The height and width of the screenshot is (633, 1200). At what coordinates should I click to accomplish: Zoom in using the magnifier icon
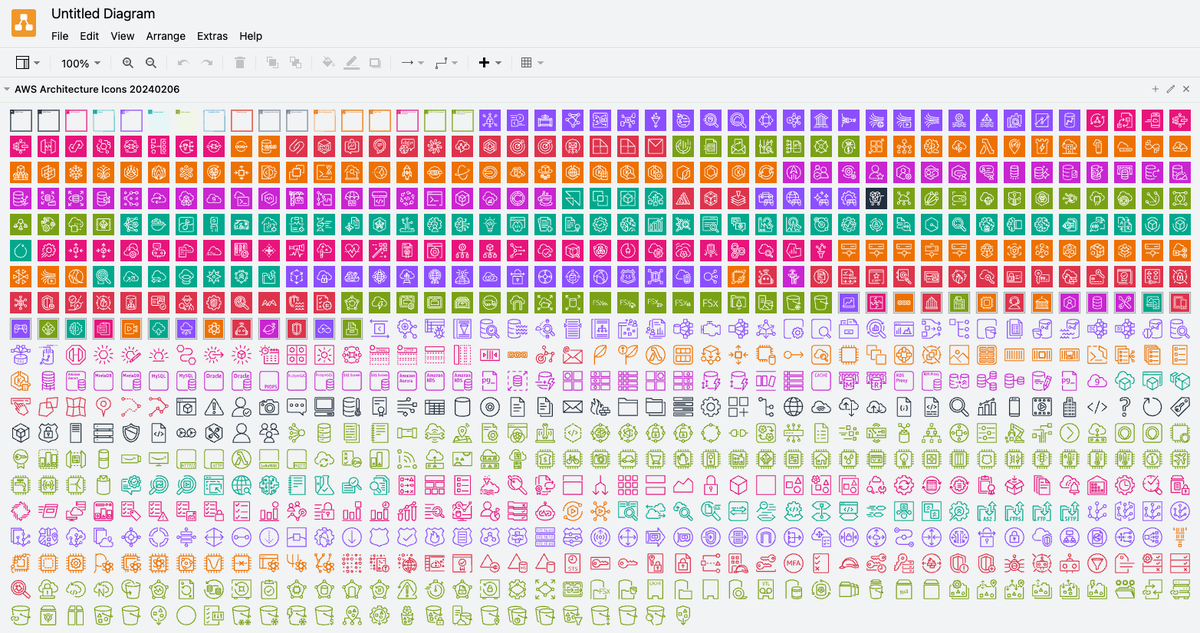127,62
